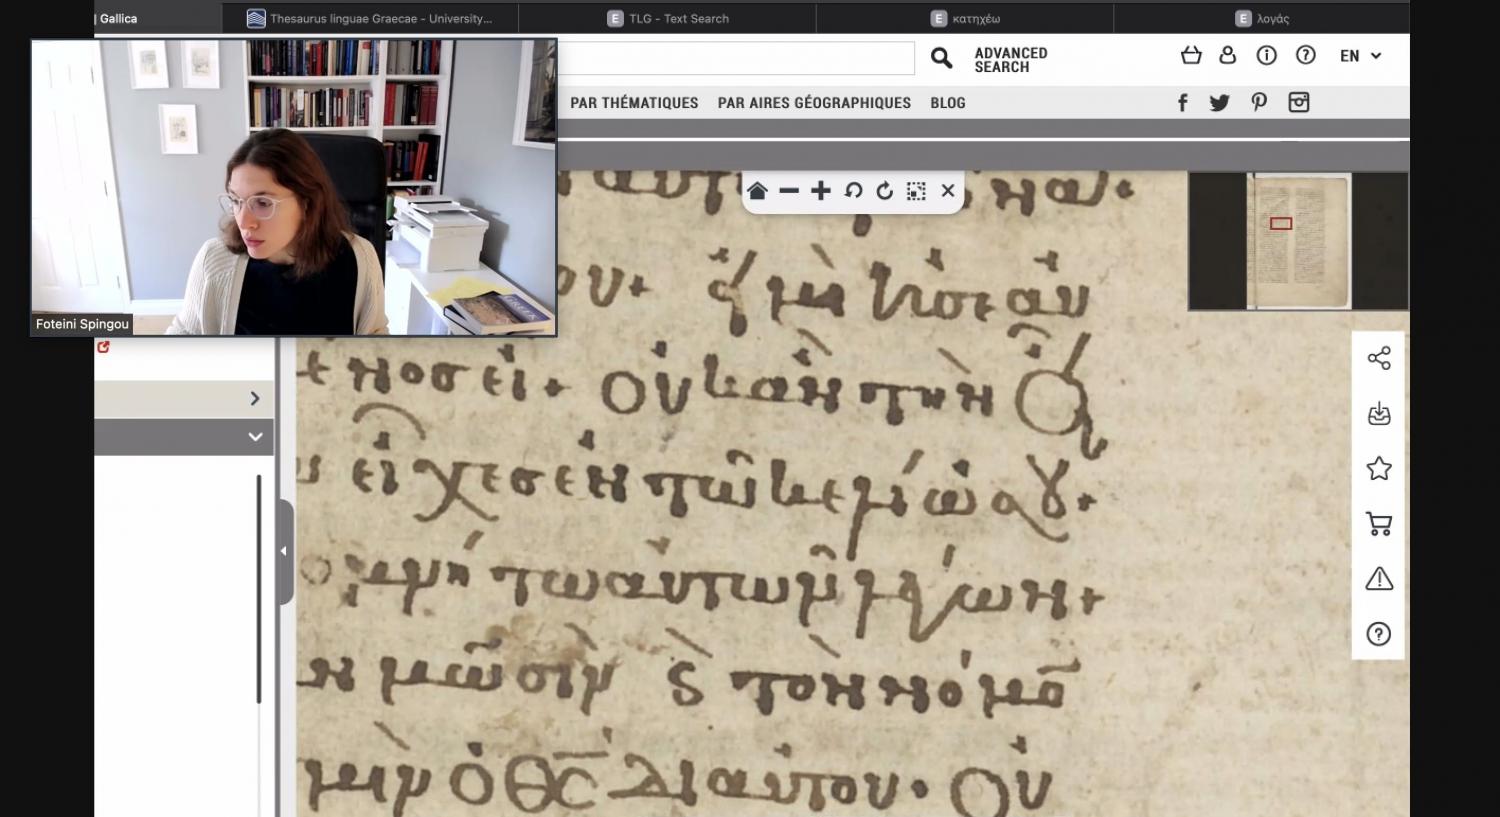
Task: Reset manuscript view with the home icon
Action: (757, 191)
